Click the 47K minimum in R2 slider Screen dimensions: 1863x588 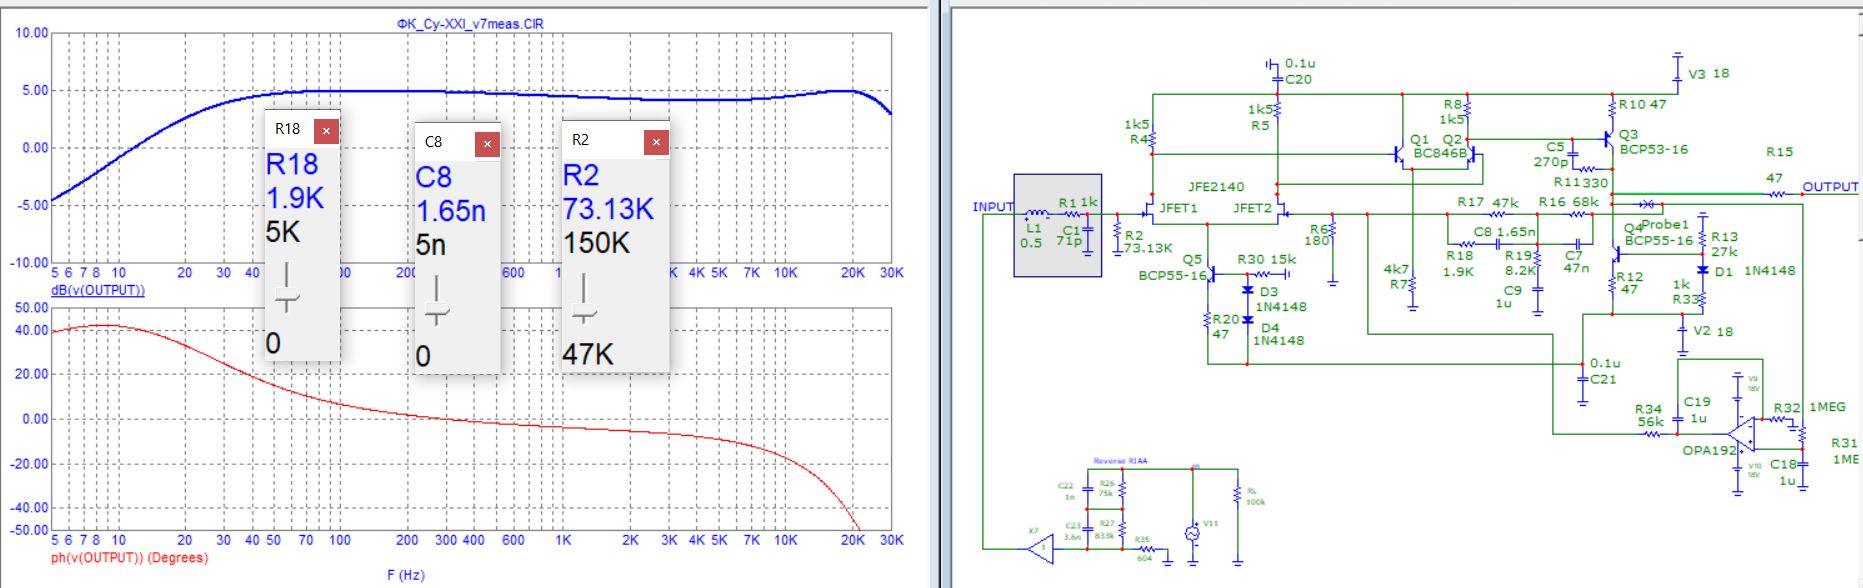pyautogui.click(x=588, y=354)
